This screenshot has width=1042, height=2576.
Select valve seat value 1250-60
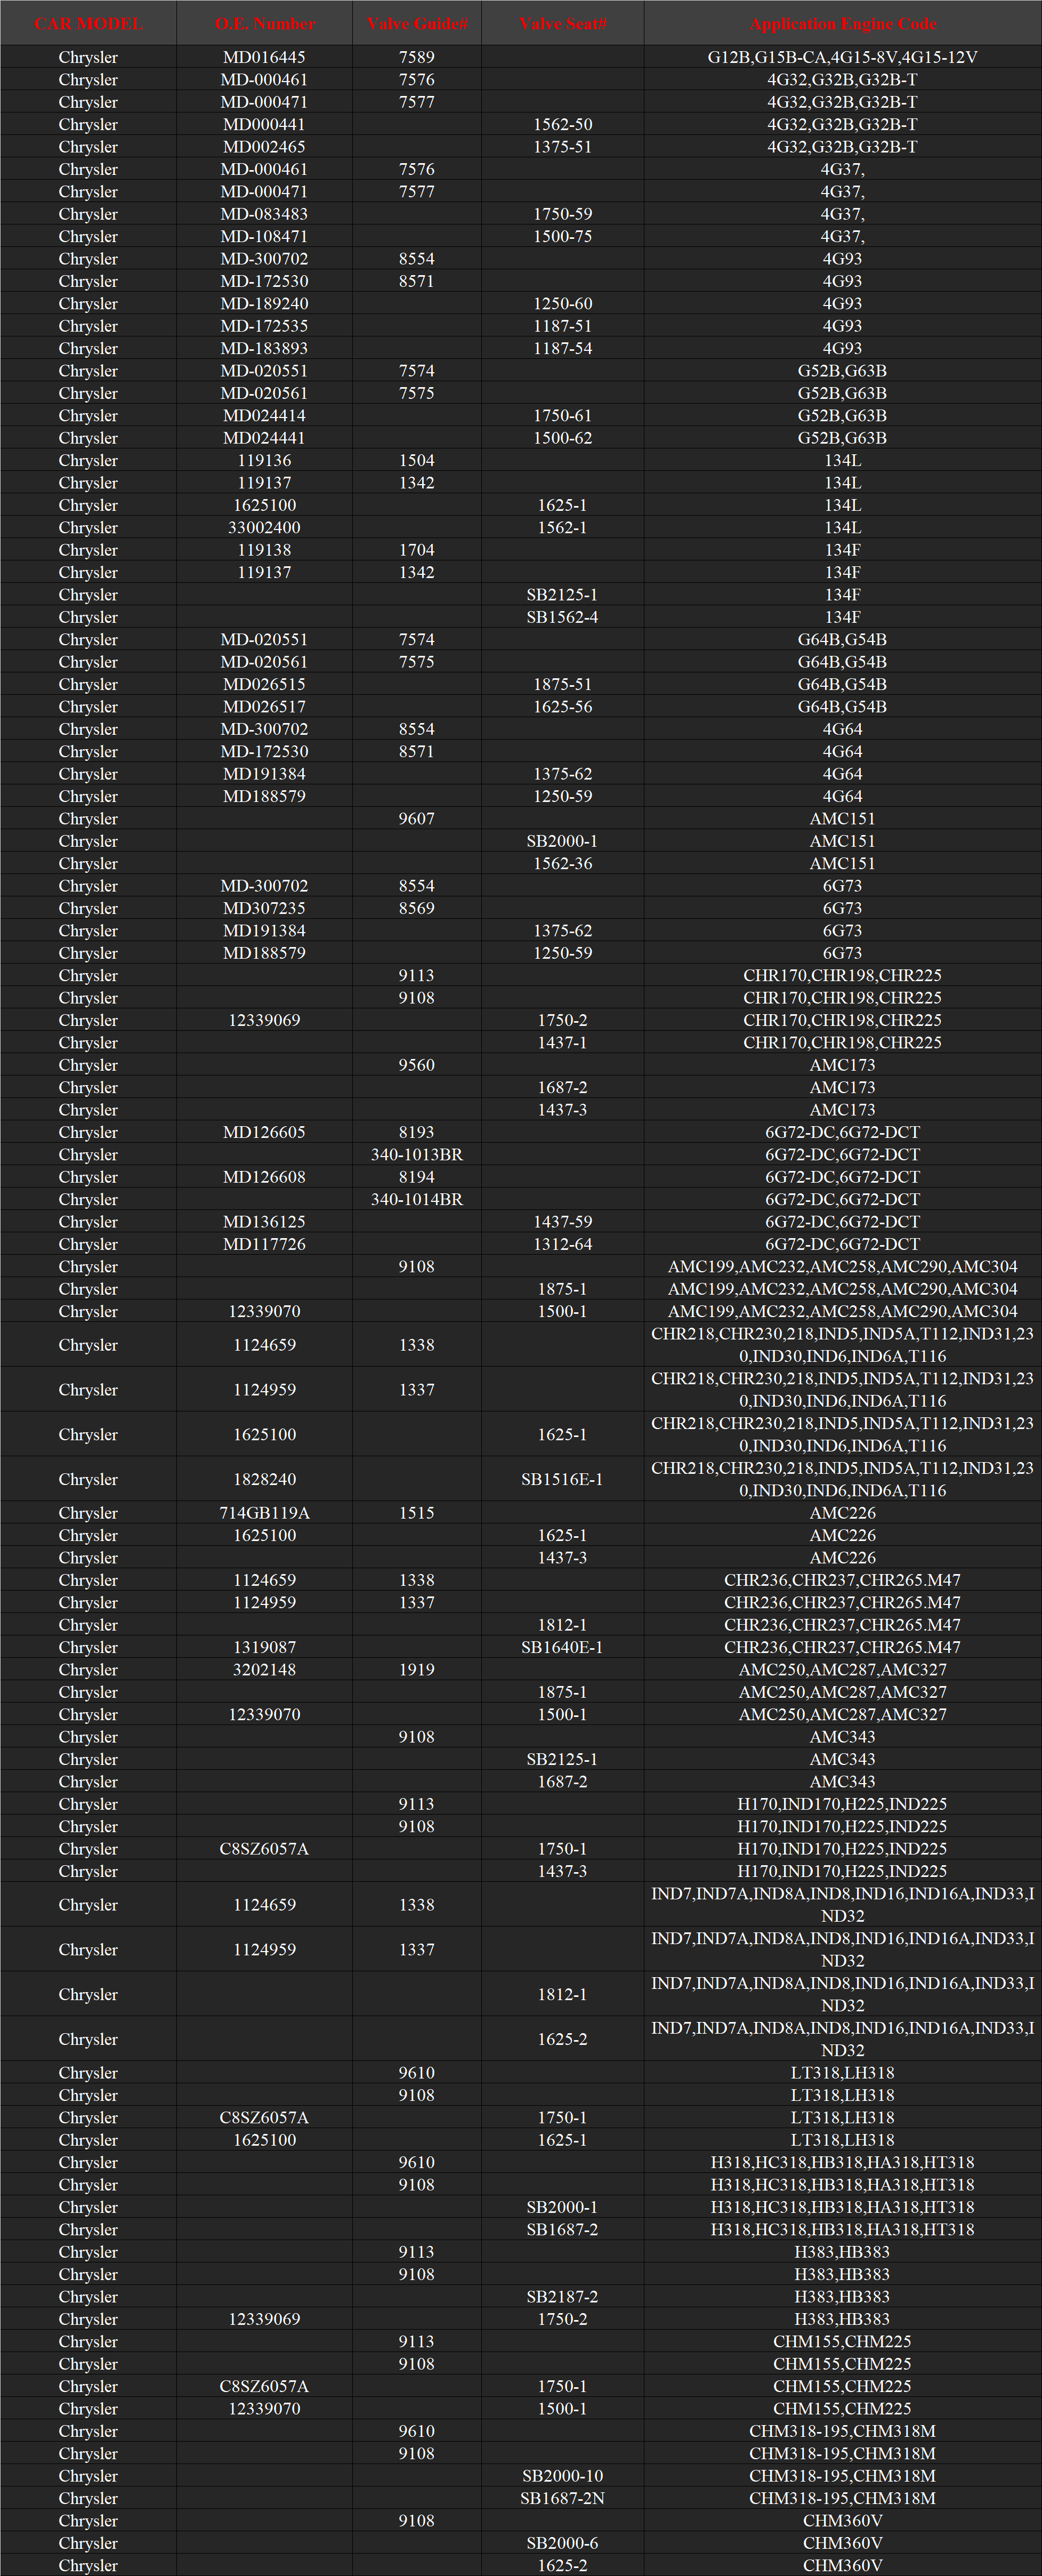pyautogui.click(x=563, y=303)
